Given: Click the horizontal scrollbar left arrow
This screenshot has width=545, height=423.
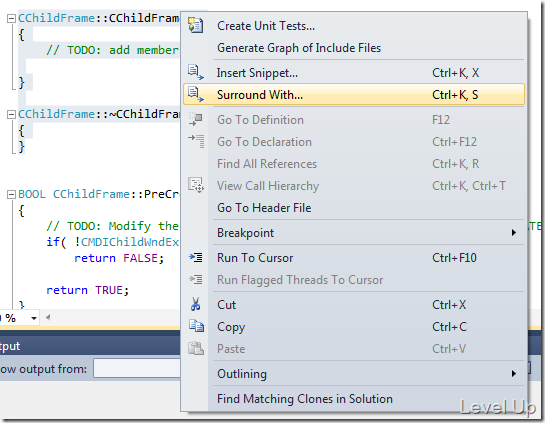Looking at the screenshot, I should (48, 317).
